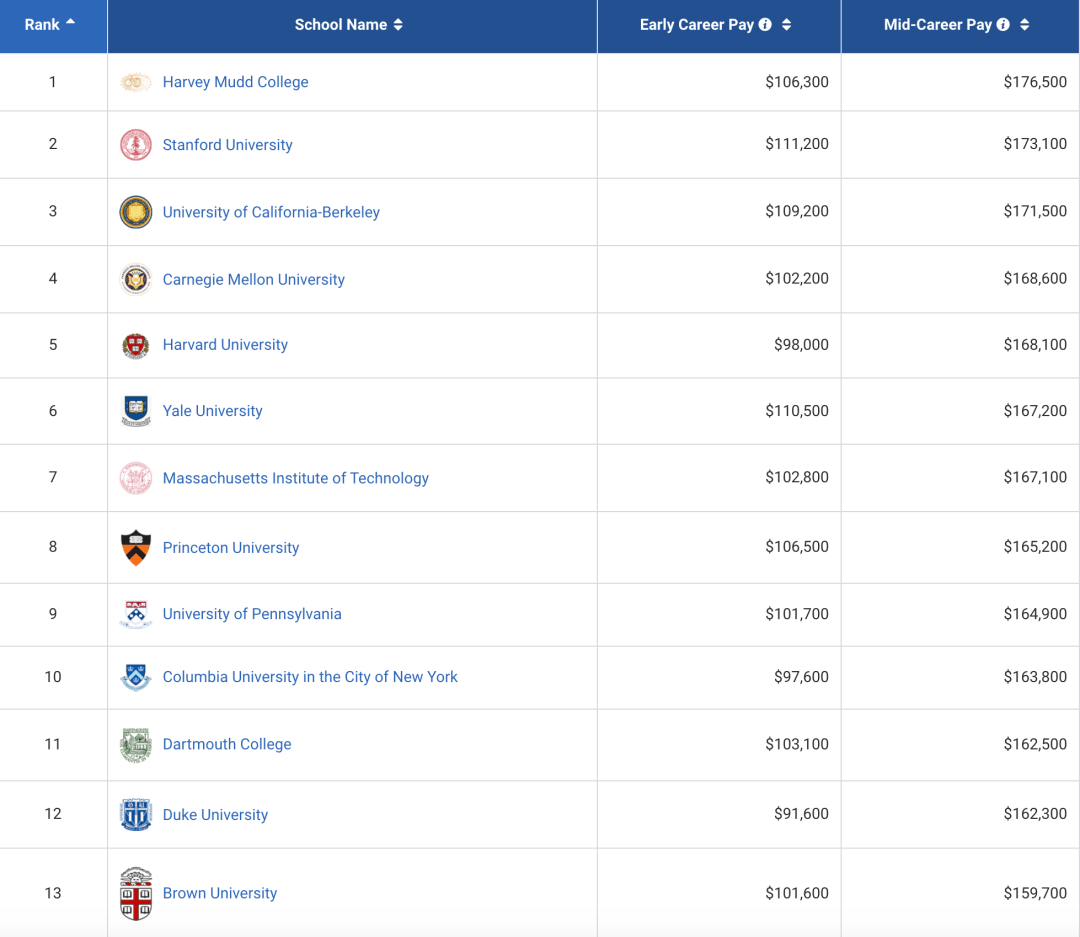The height and width of the screenshot is (937, 1080).
Task: Click the Early Career Pay header label
Action: point(696,25)
